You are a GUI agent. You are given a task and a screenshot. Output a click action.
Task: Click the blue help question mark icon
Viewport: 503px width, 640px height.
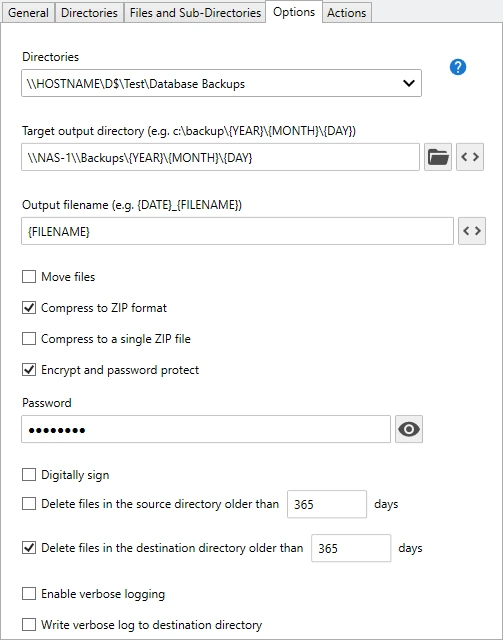458,67
